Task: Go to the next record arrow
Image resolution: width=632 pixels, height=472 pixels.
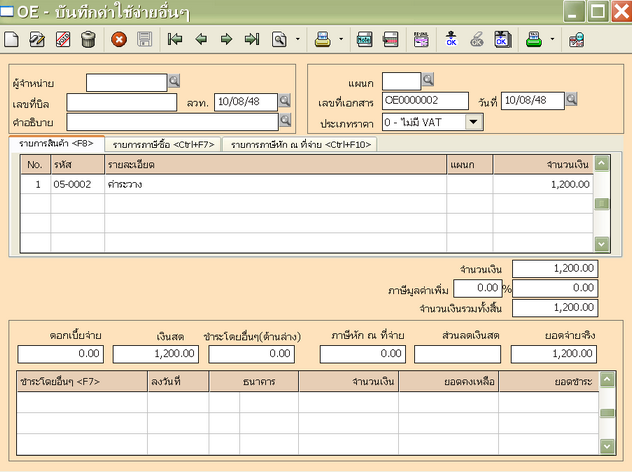Action: [226, 40]
